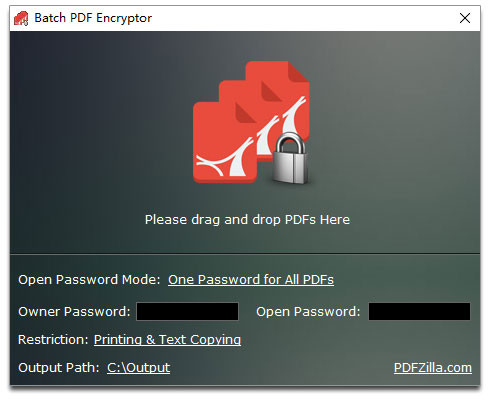Click the Owner Password label
Viewport: 490px width, 400px height.
click(74, 312)
